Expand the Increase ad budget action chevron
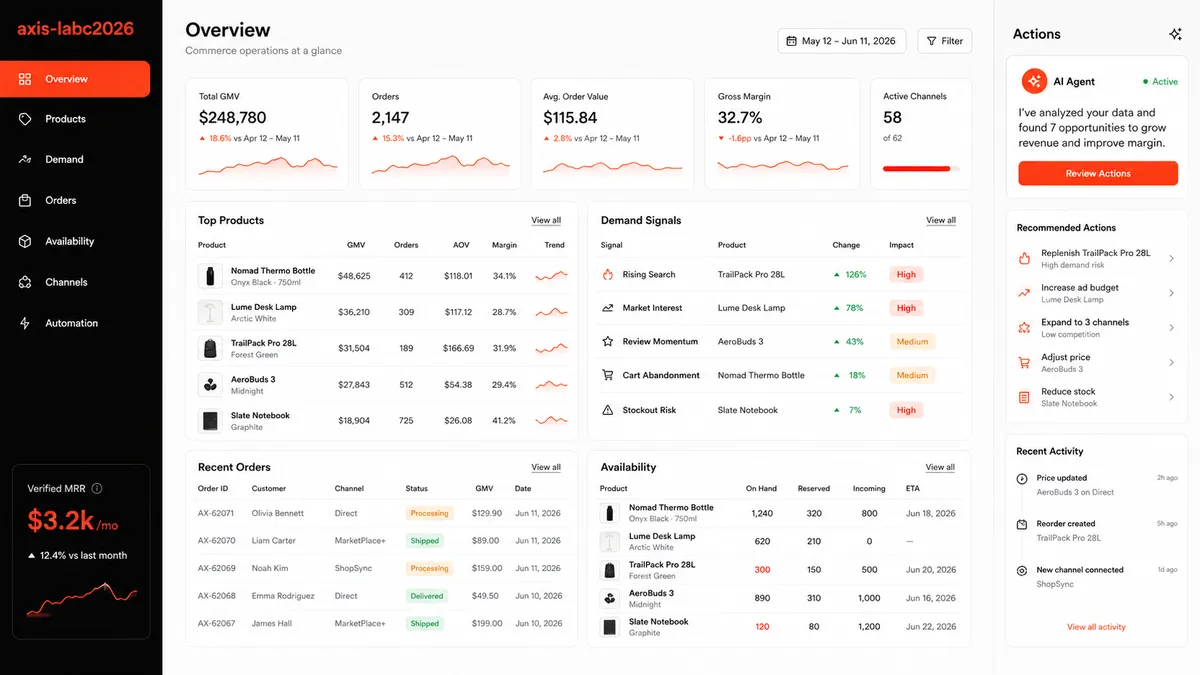The image size is (1200, 675). pyautogui.click(x=1171, y=293)
